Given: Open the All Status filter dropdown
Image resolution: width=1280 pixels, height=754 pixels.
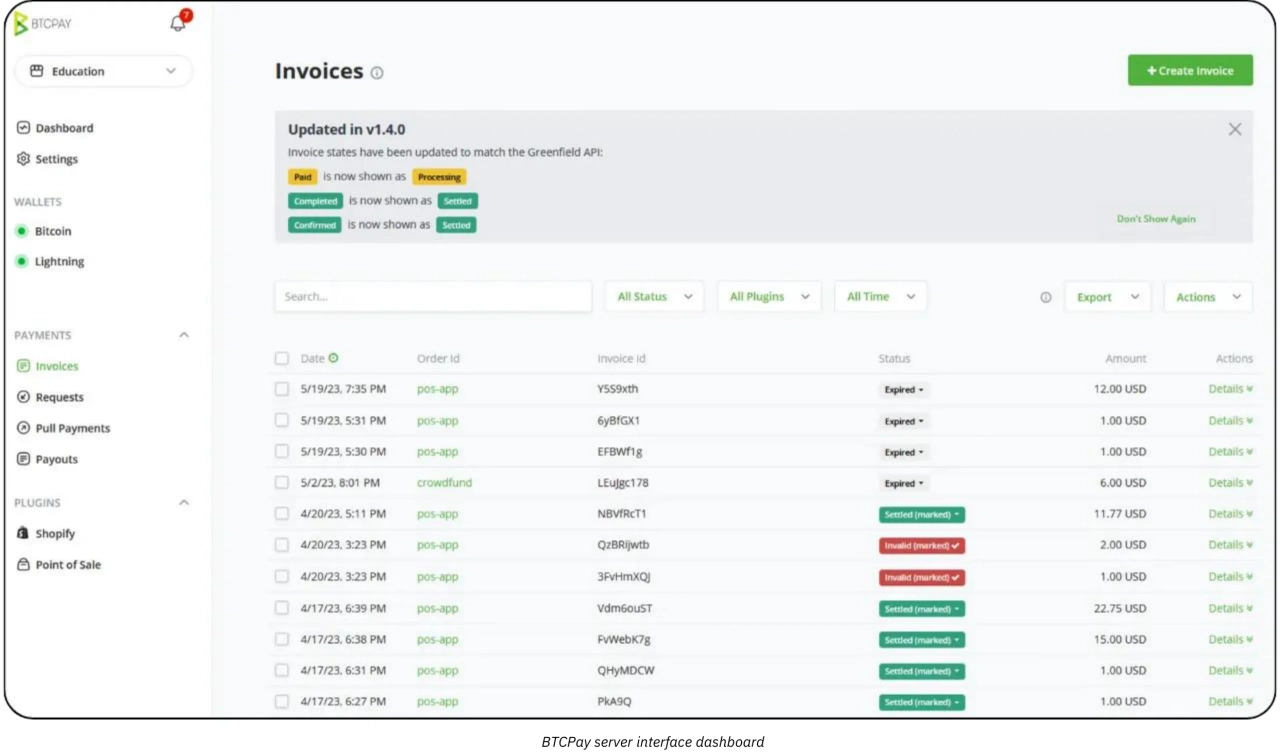Looking at the screenshot, I should [x=654, y=297].
